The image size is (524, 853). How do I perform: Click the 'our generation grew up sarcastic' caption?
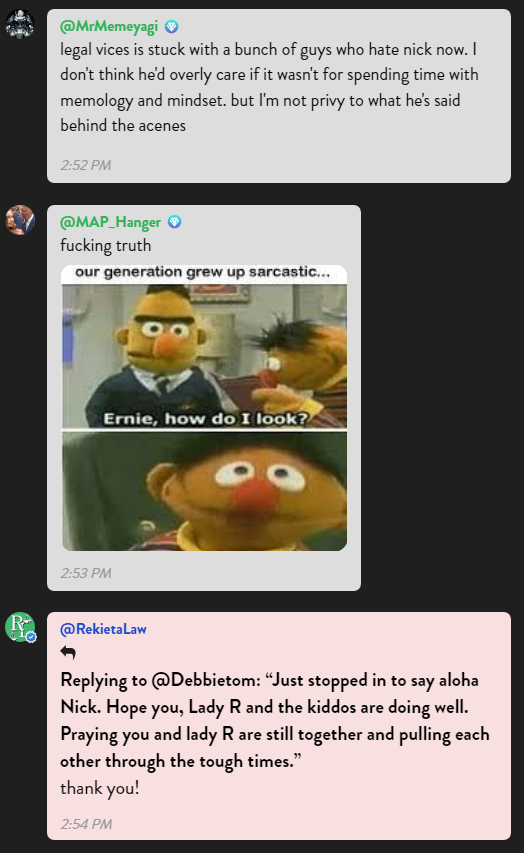pyautogui.click(x=202, y=271)
